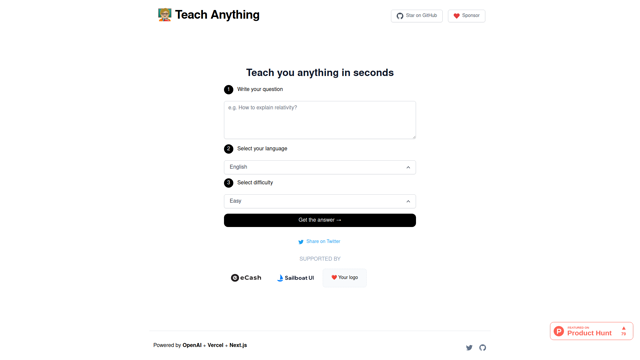Open the Easy difficulty dropdown
The image size is (640, 360).
[x=320, y=201]
